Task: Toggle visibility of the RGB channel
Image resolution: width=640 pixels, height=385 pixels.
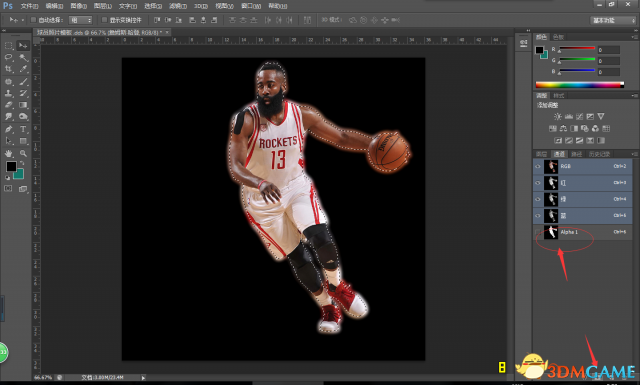Action: 538,167
